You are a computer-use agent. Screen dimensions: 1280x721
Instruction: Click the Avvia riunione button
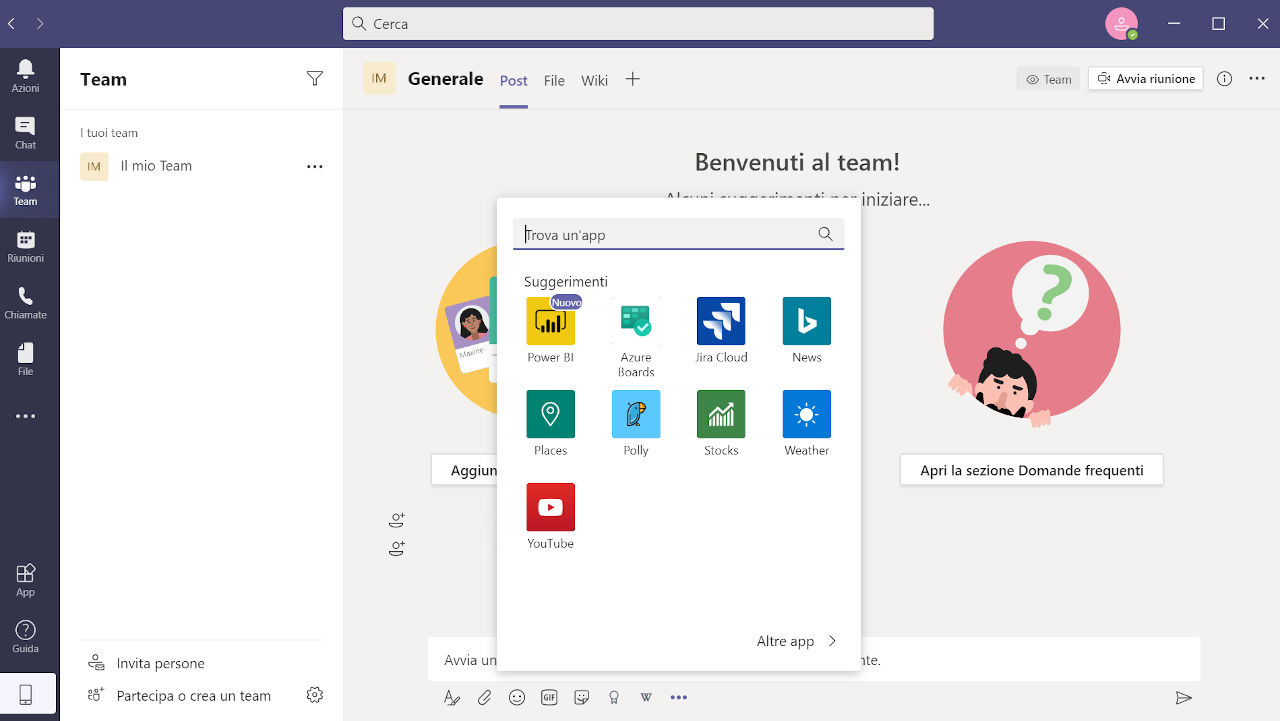1146,79
